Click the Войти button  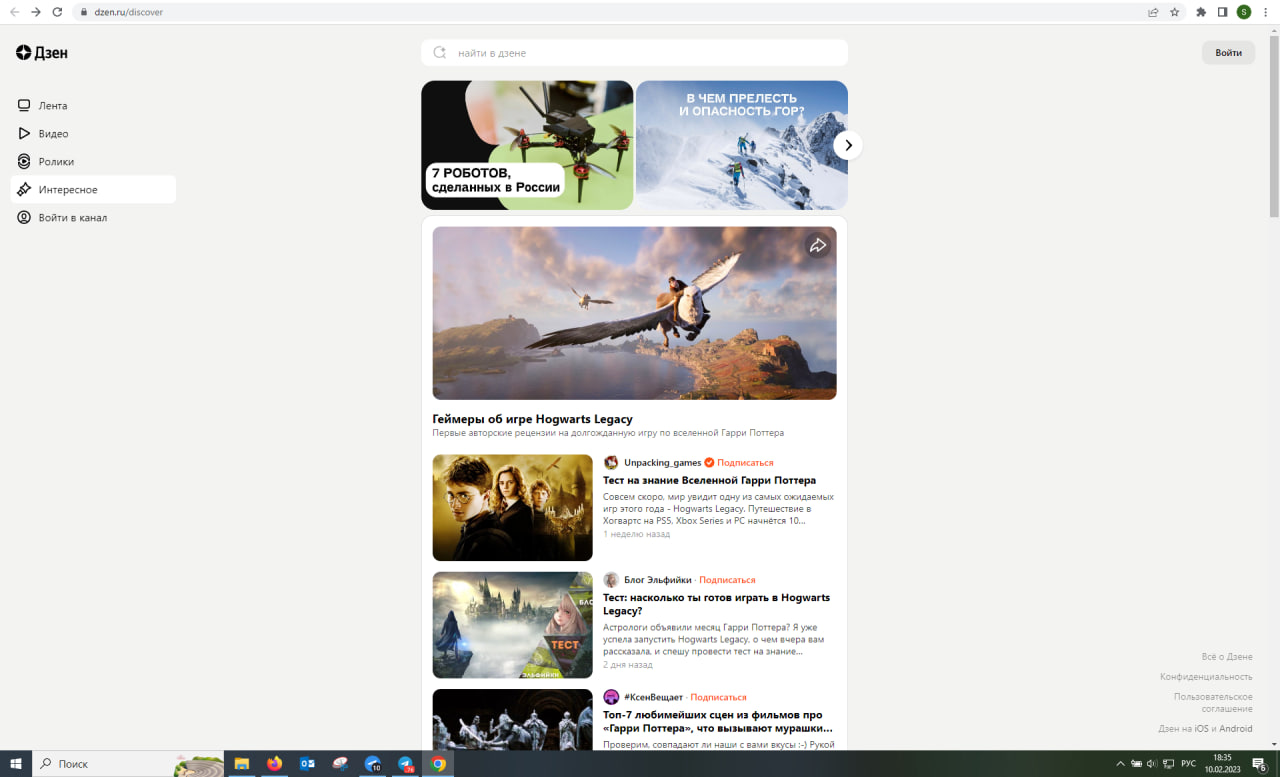[1228, 53]
